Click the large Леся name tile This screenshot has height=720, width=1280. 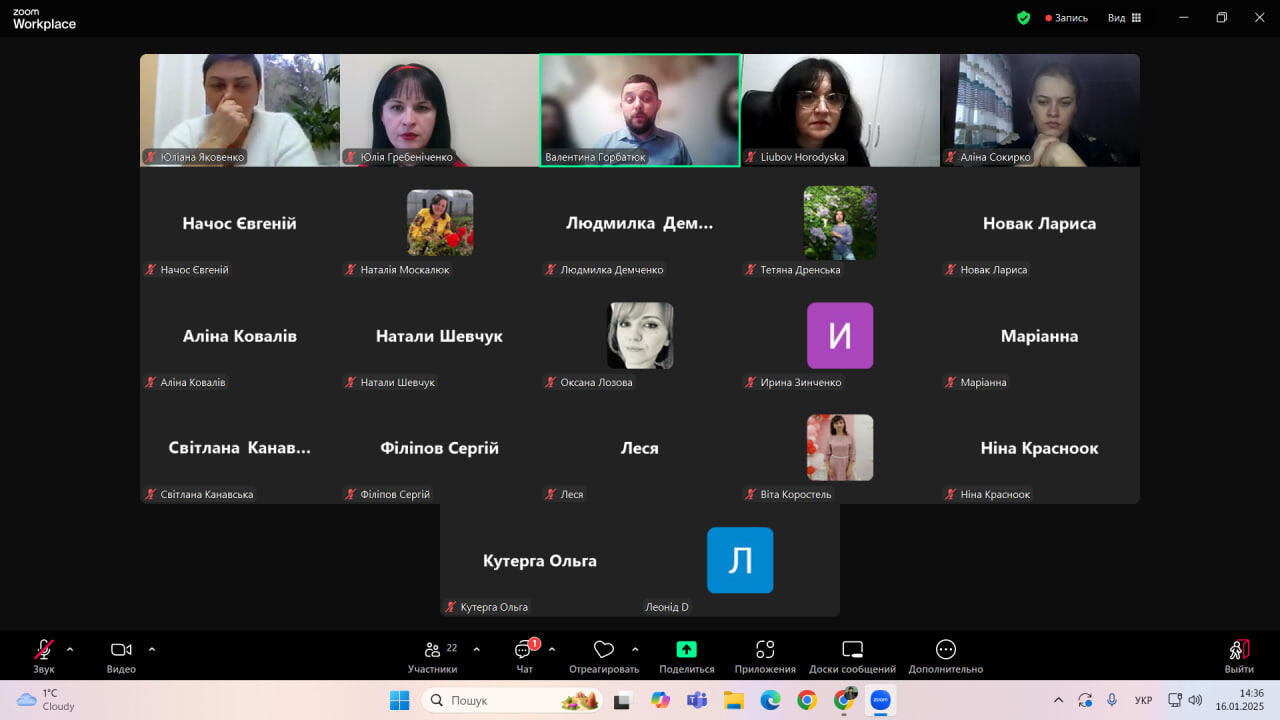639,448
